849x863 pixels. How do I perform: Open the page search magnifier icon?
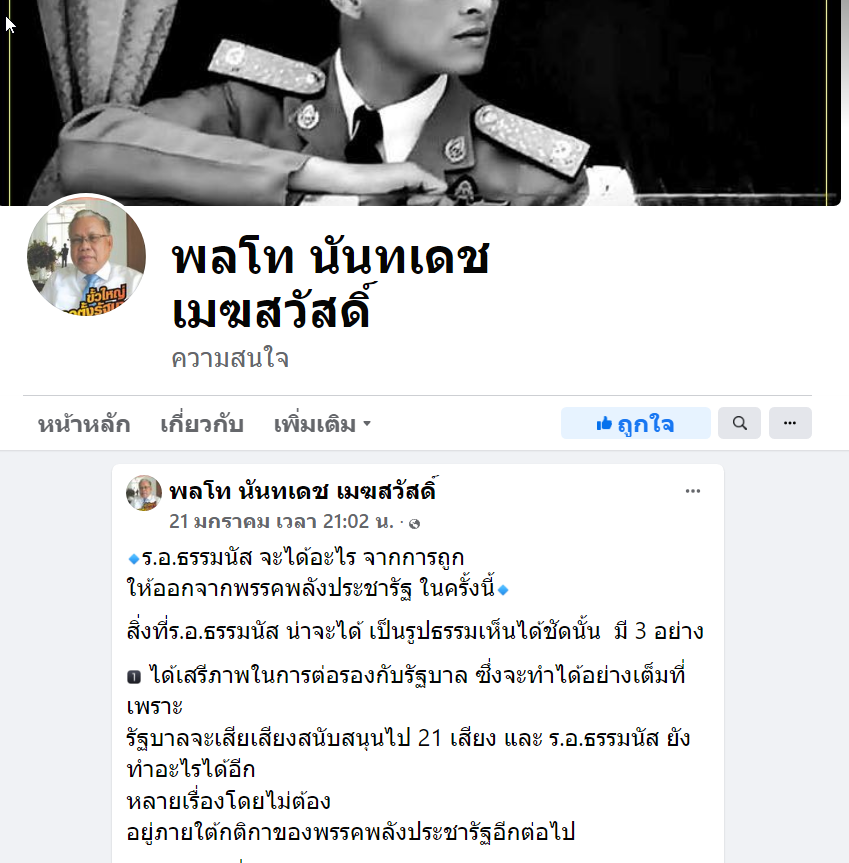tap(739, 423)
